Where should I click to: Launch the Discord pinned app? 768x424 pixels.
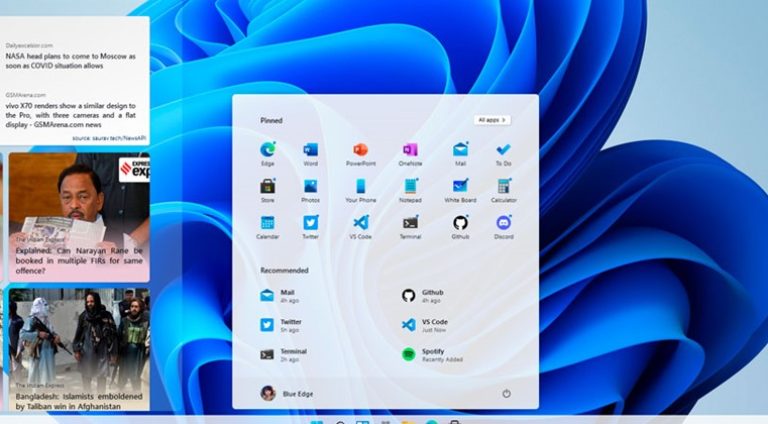504,227
